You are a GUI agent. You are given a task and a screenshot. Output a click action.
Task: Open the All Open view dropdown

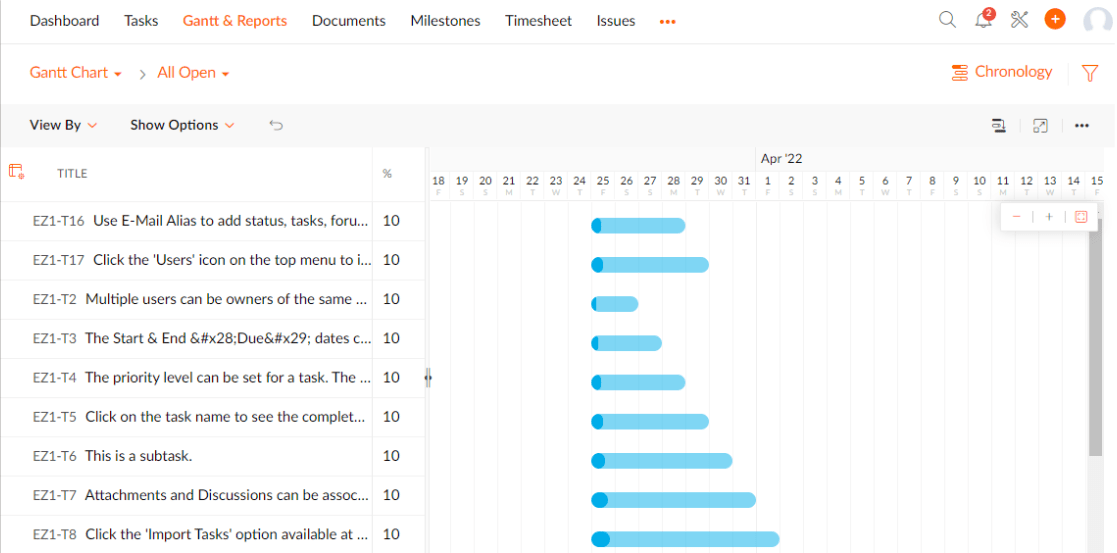point(193,73)
